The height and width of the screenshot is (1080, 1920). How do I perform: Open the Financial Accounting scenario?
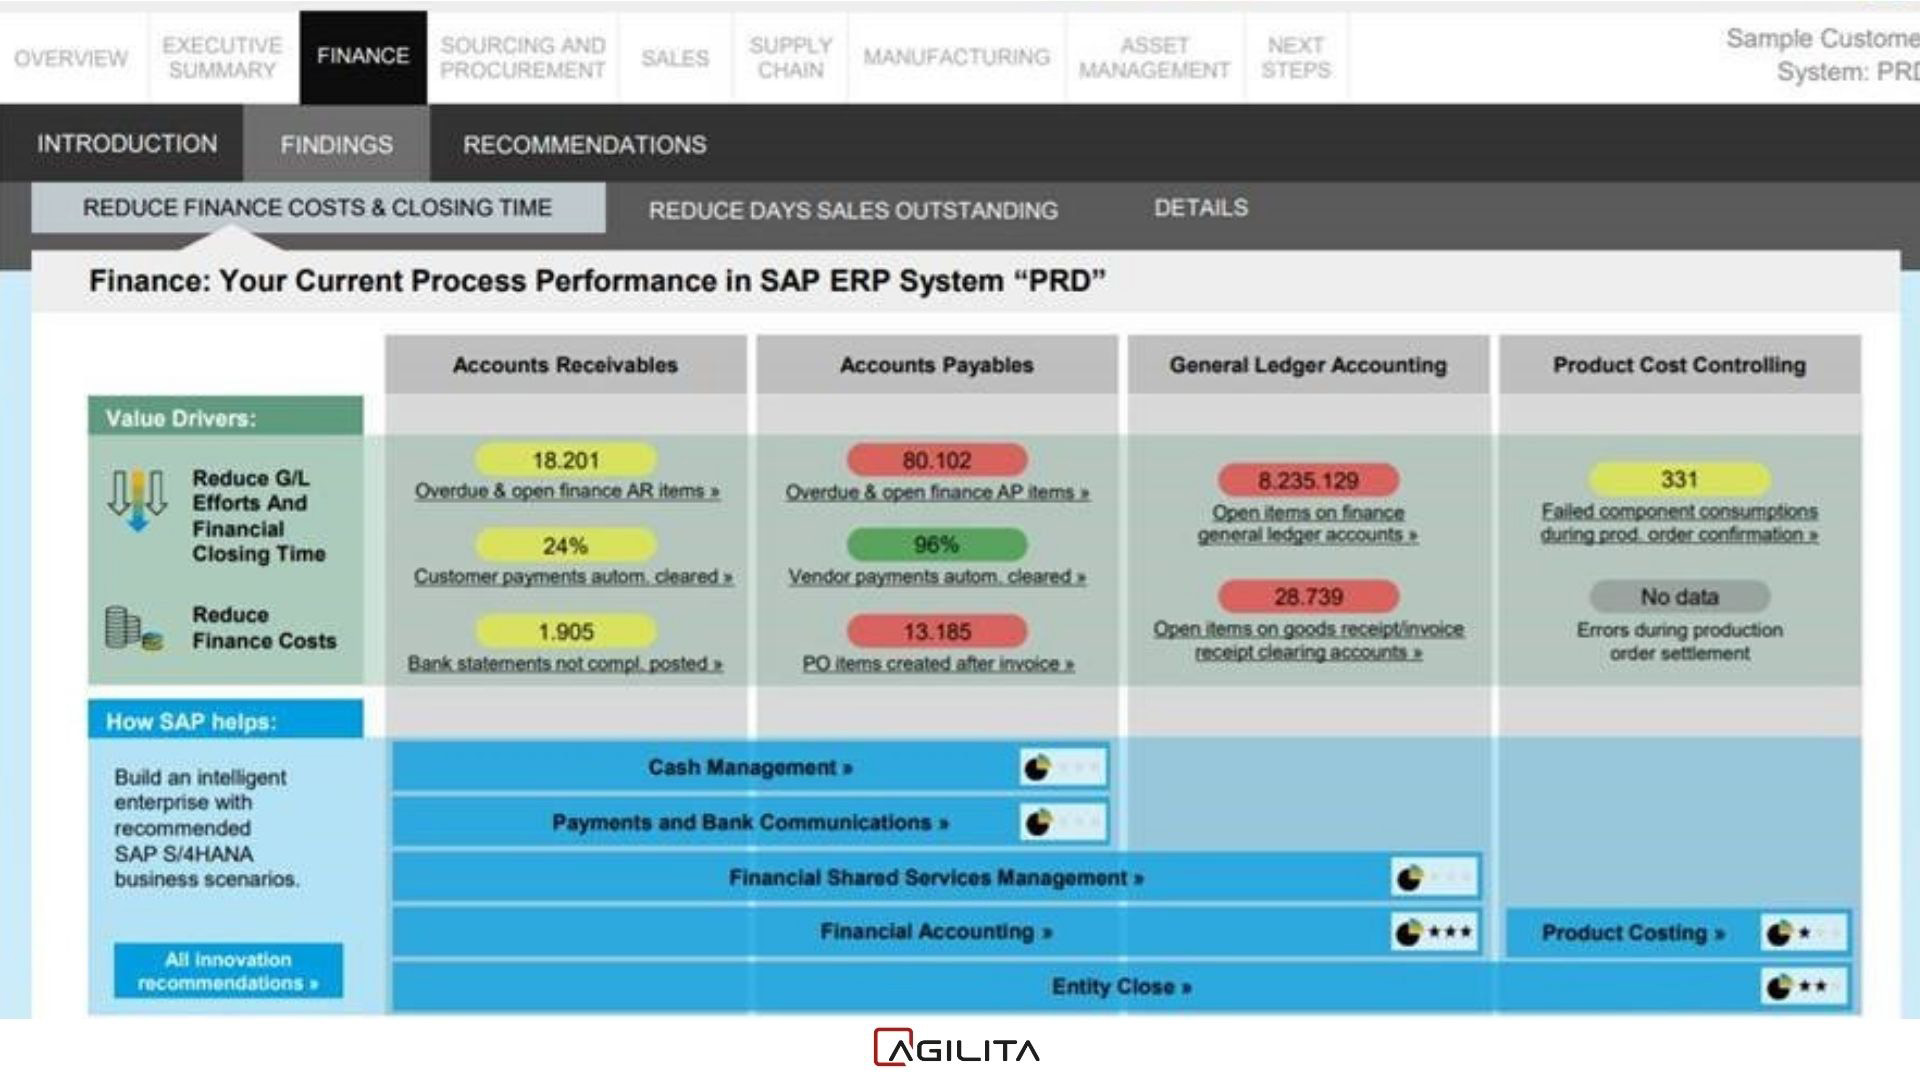click(x=936, y=931)
